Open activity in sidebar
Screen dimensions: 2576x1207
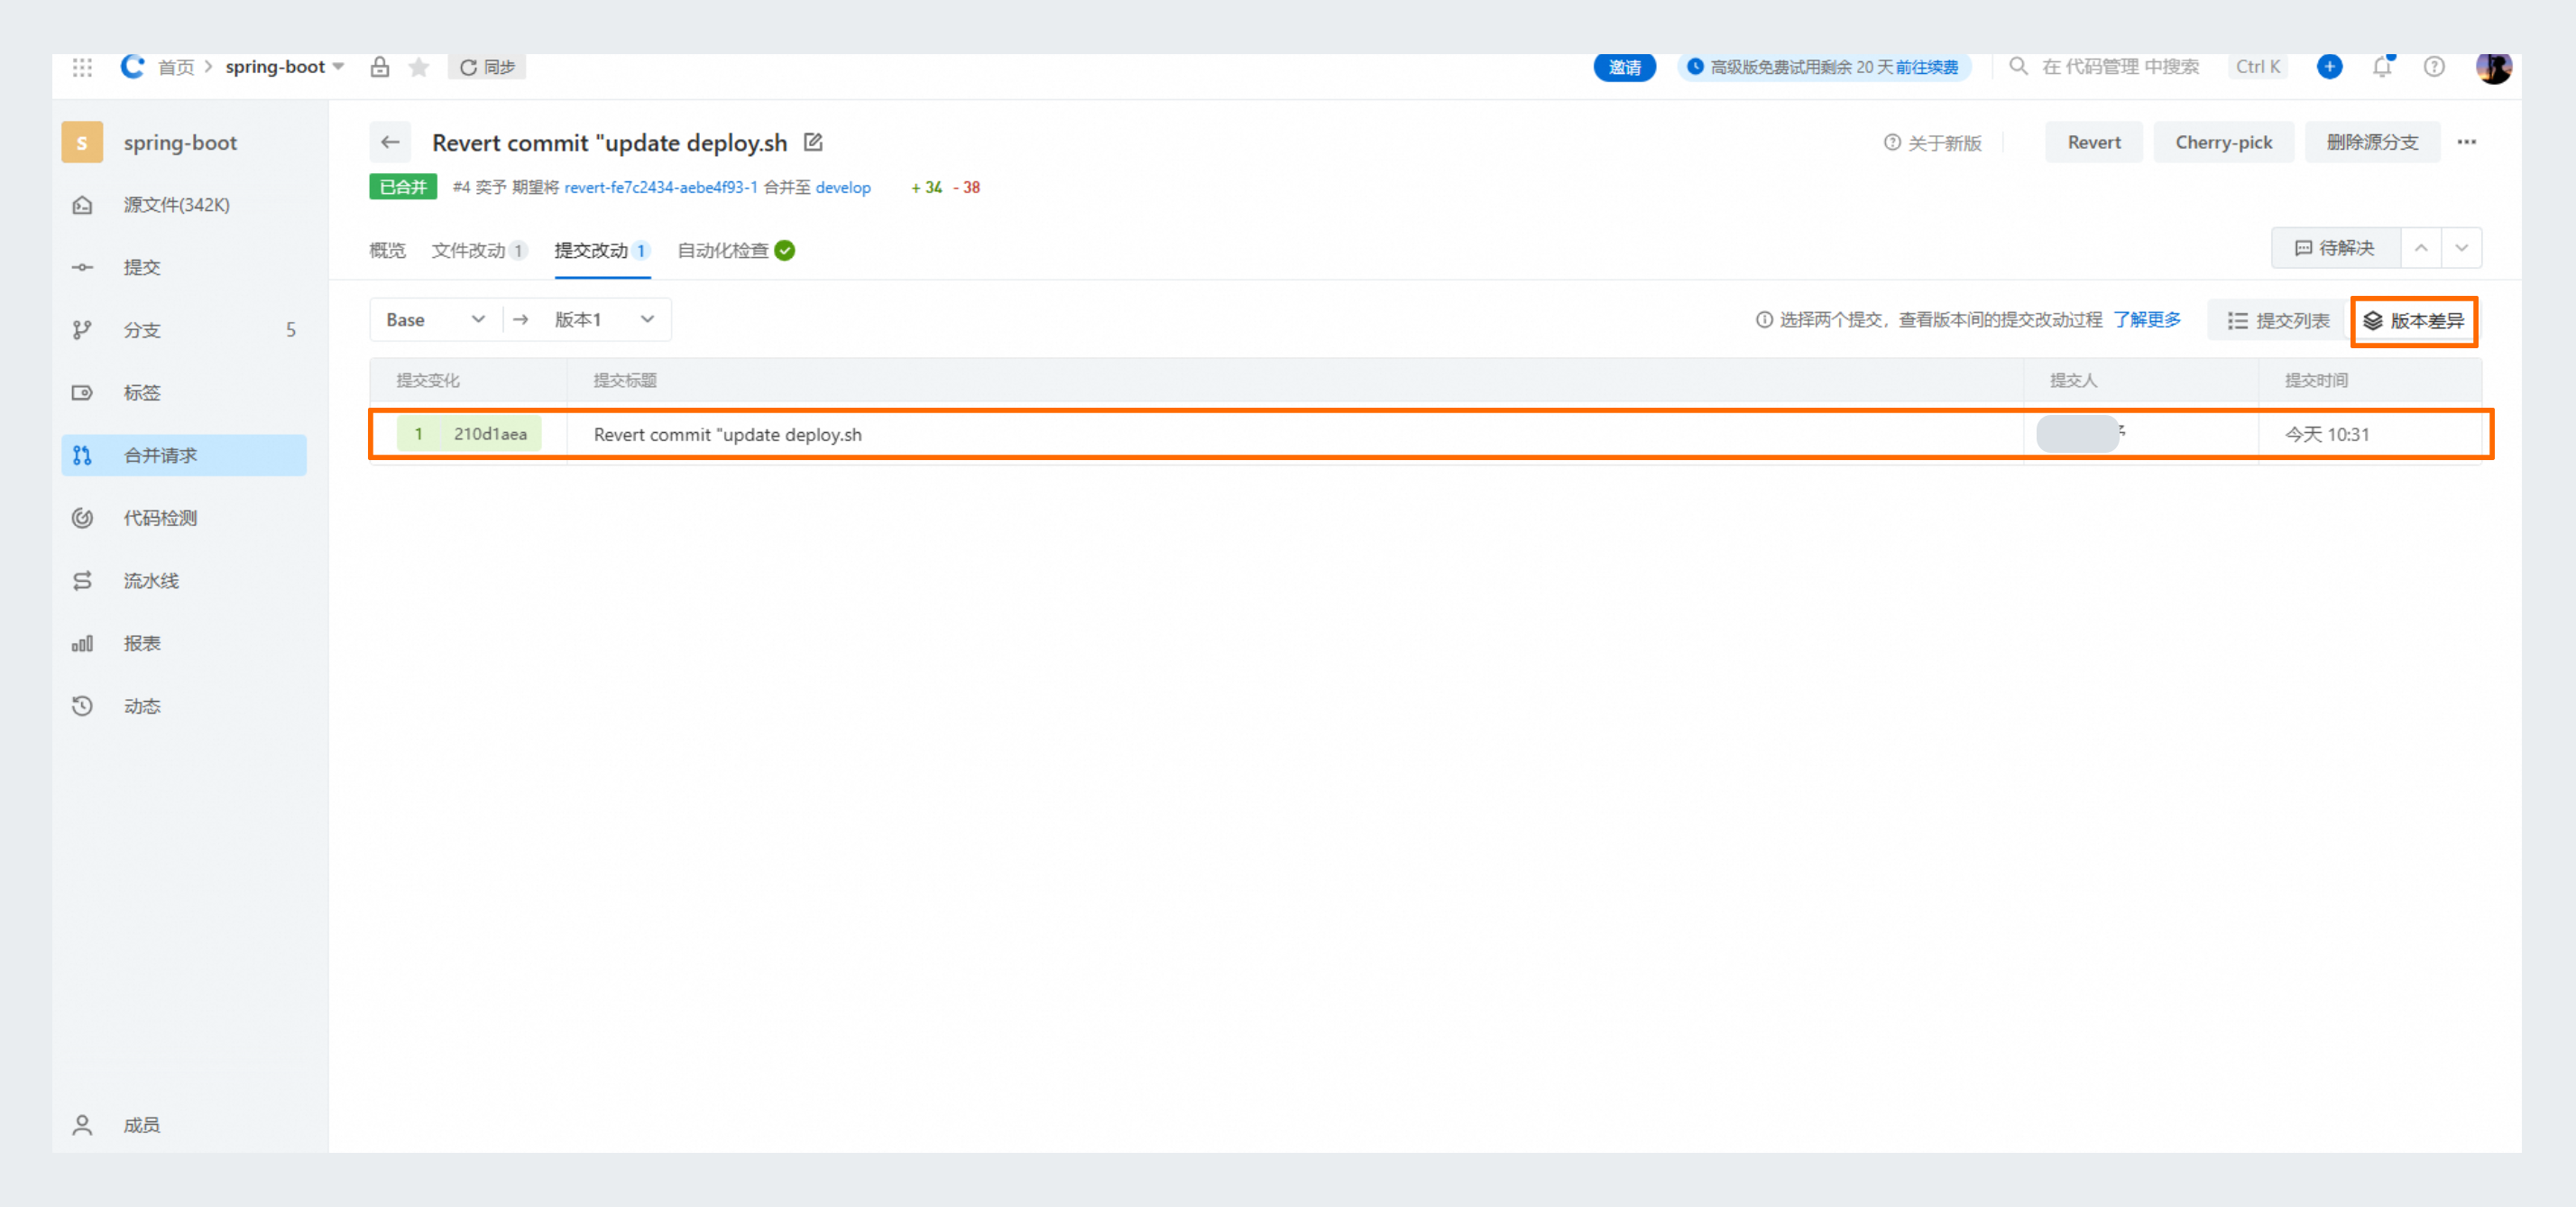pyautogui.click(x=184, y=706)
